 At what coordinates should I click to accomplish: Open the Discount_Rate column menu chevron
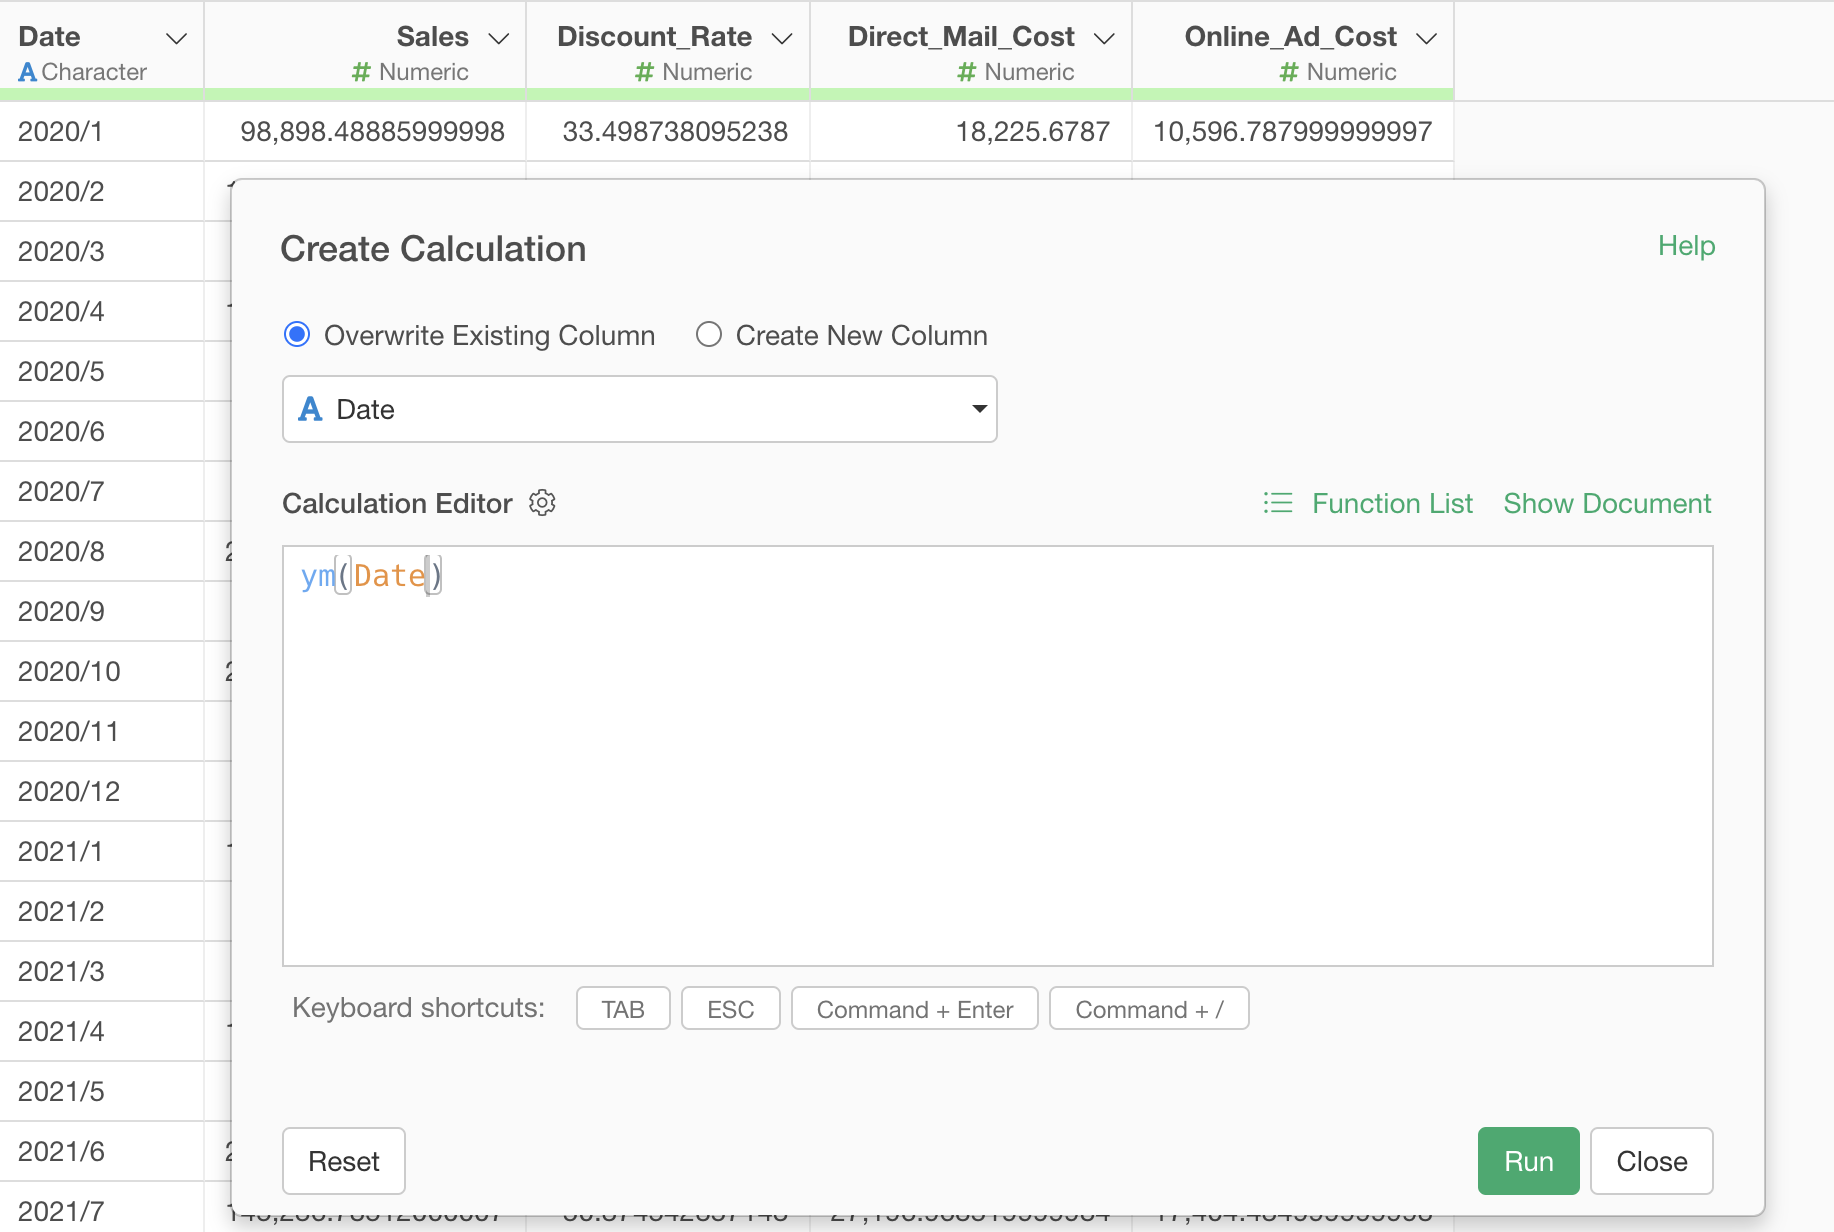782,38
